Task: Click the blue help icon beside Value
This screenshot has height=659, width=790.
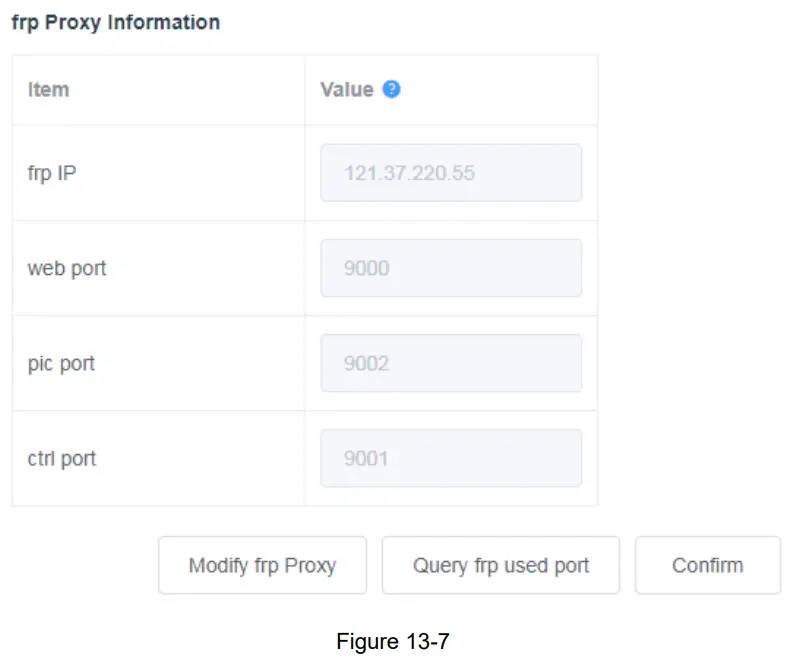Action: (392, 89)
